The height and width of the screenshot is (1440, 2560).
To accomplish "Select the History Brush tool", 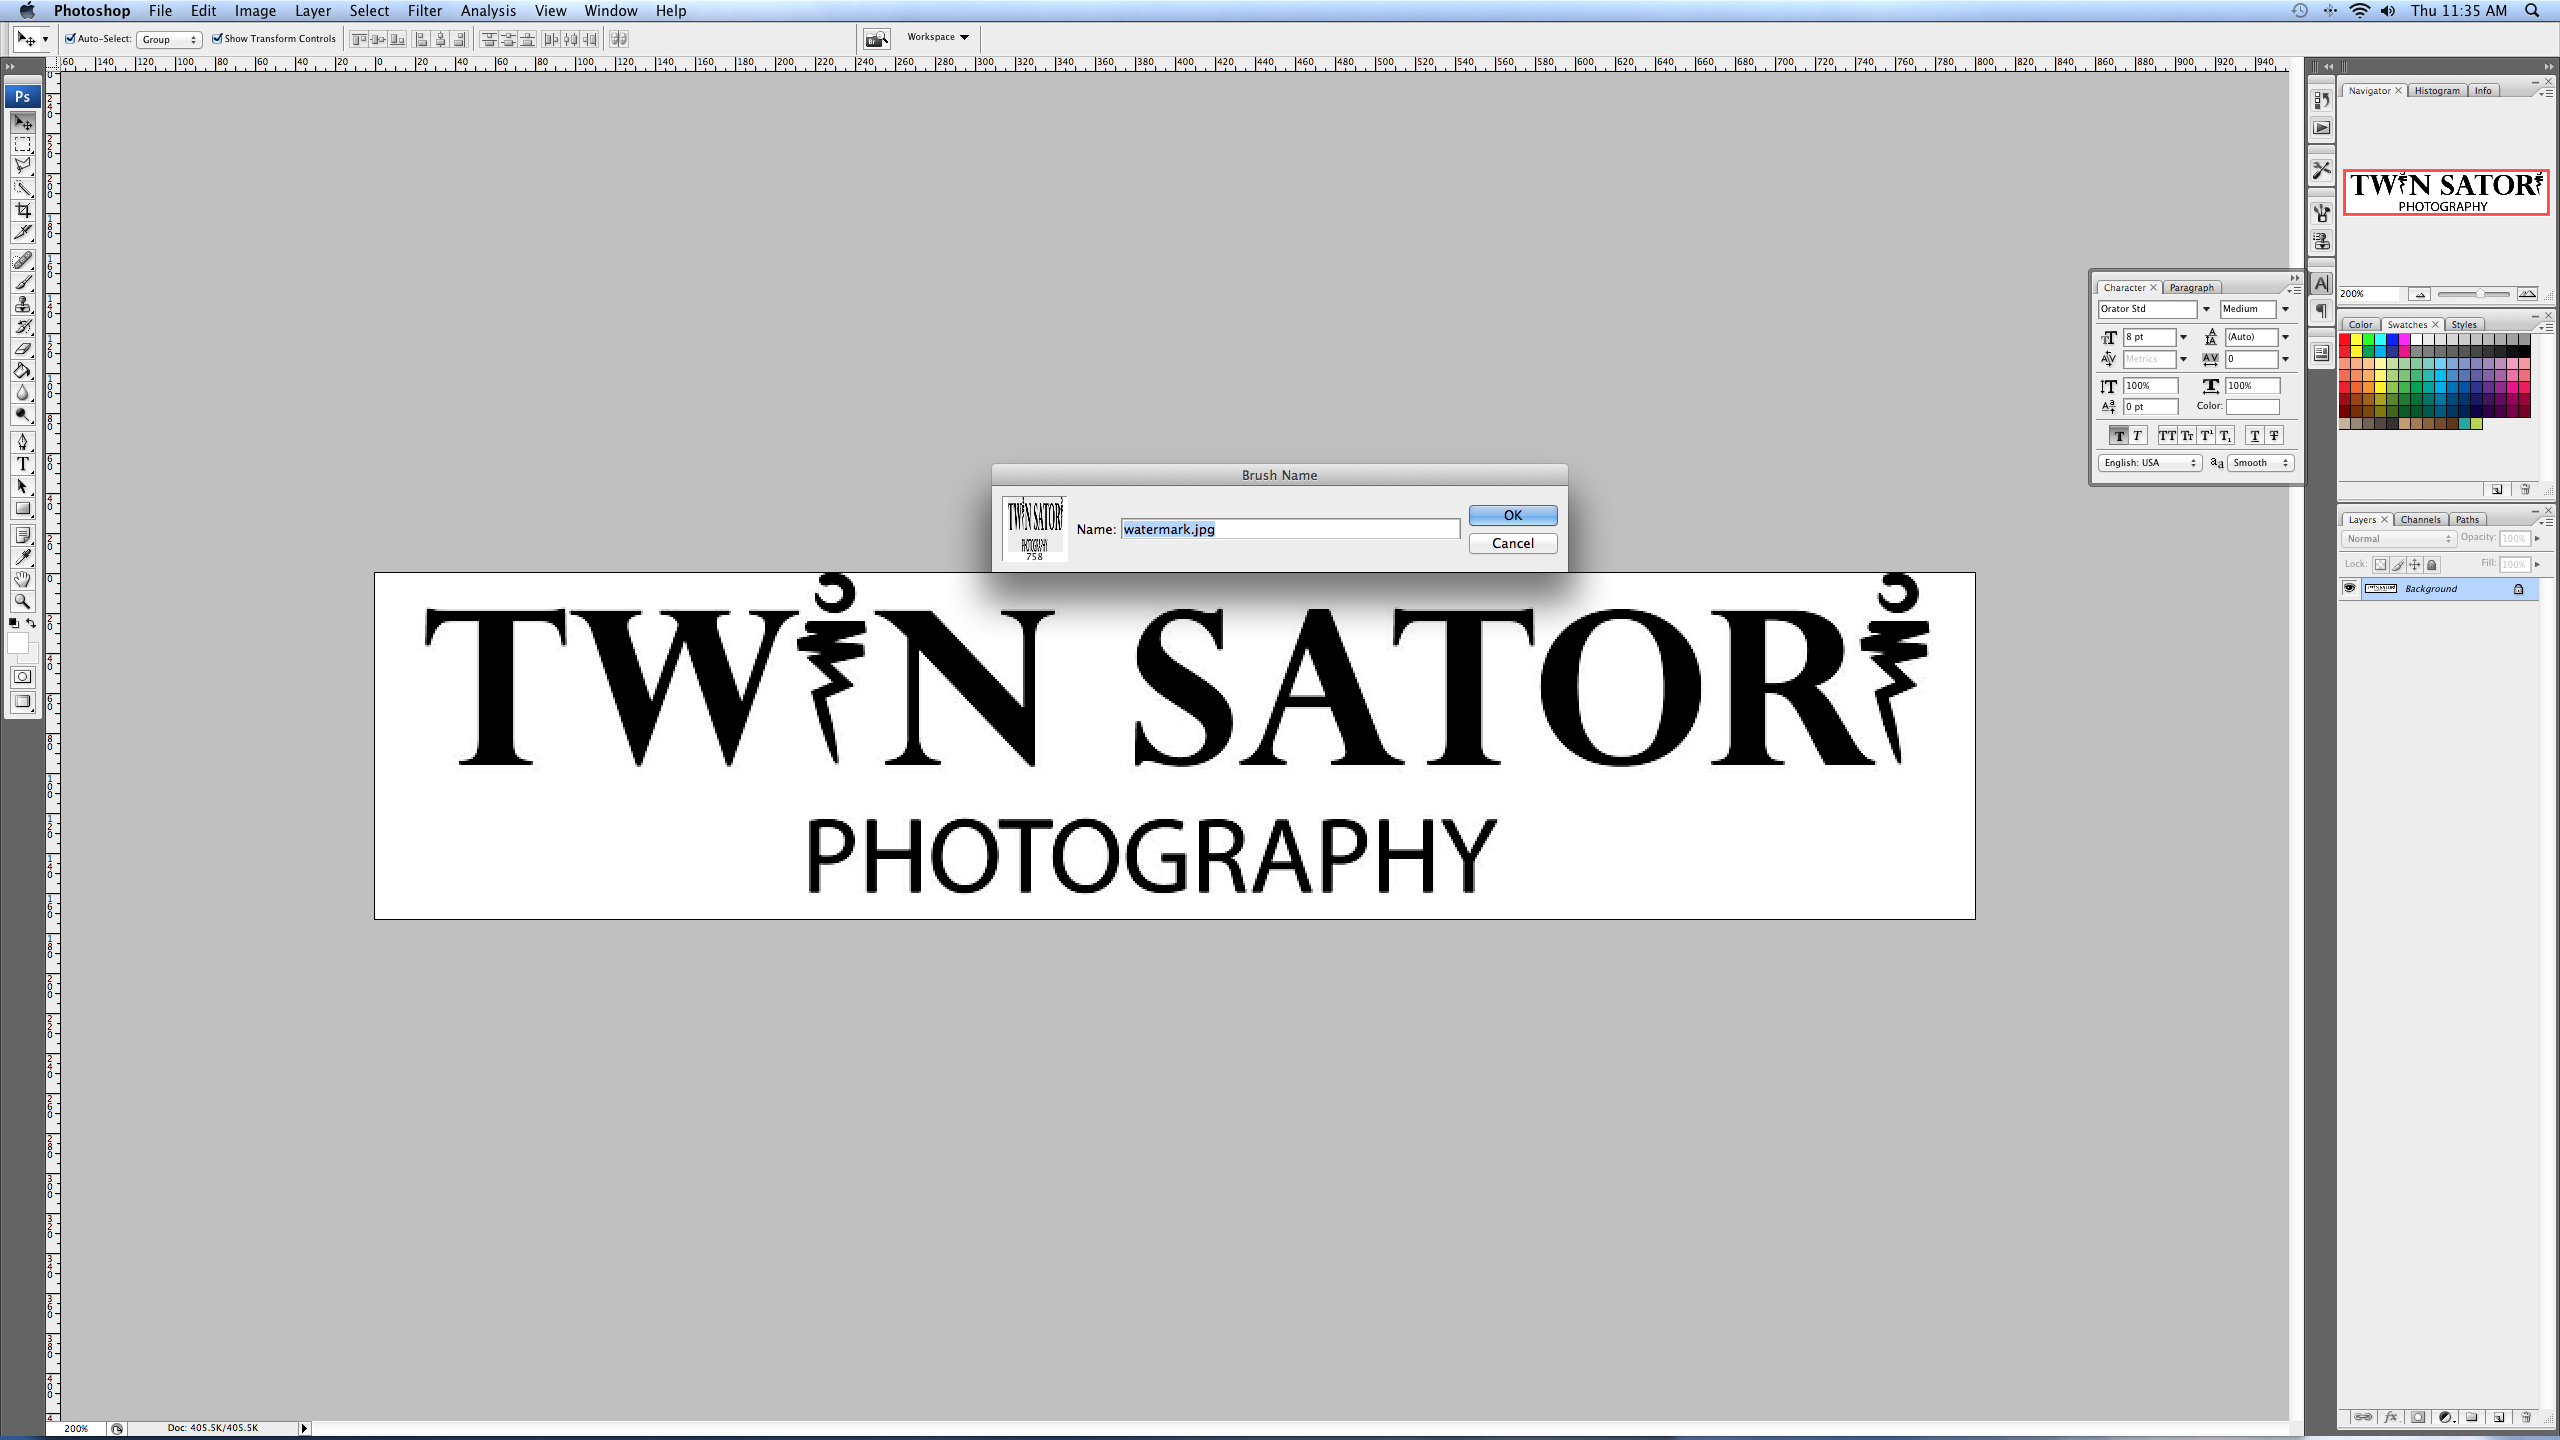I will tap(23, 326).
